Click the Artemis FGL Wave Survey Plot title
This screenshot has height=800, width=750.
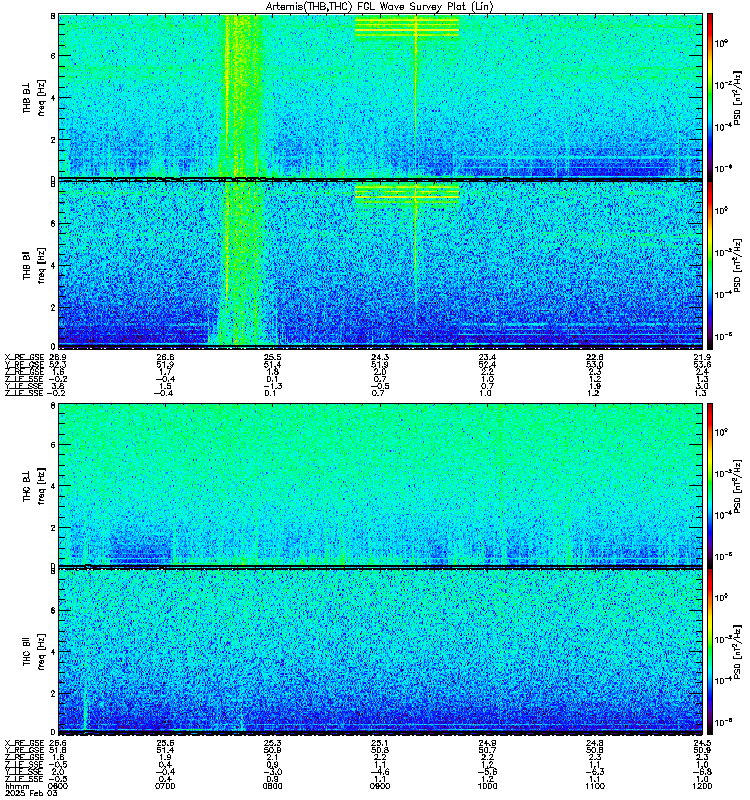click(x=380, y=7)
